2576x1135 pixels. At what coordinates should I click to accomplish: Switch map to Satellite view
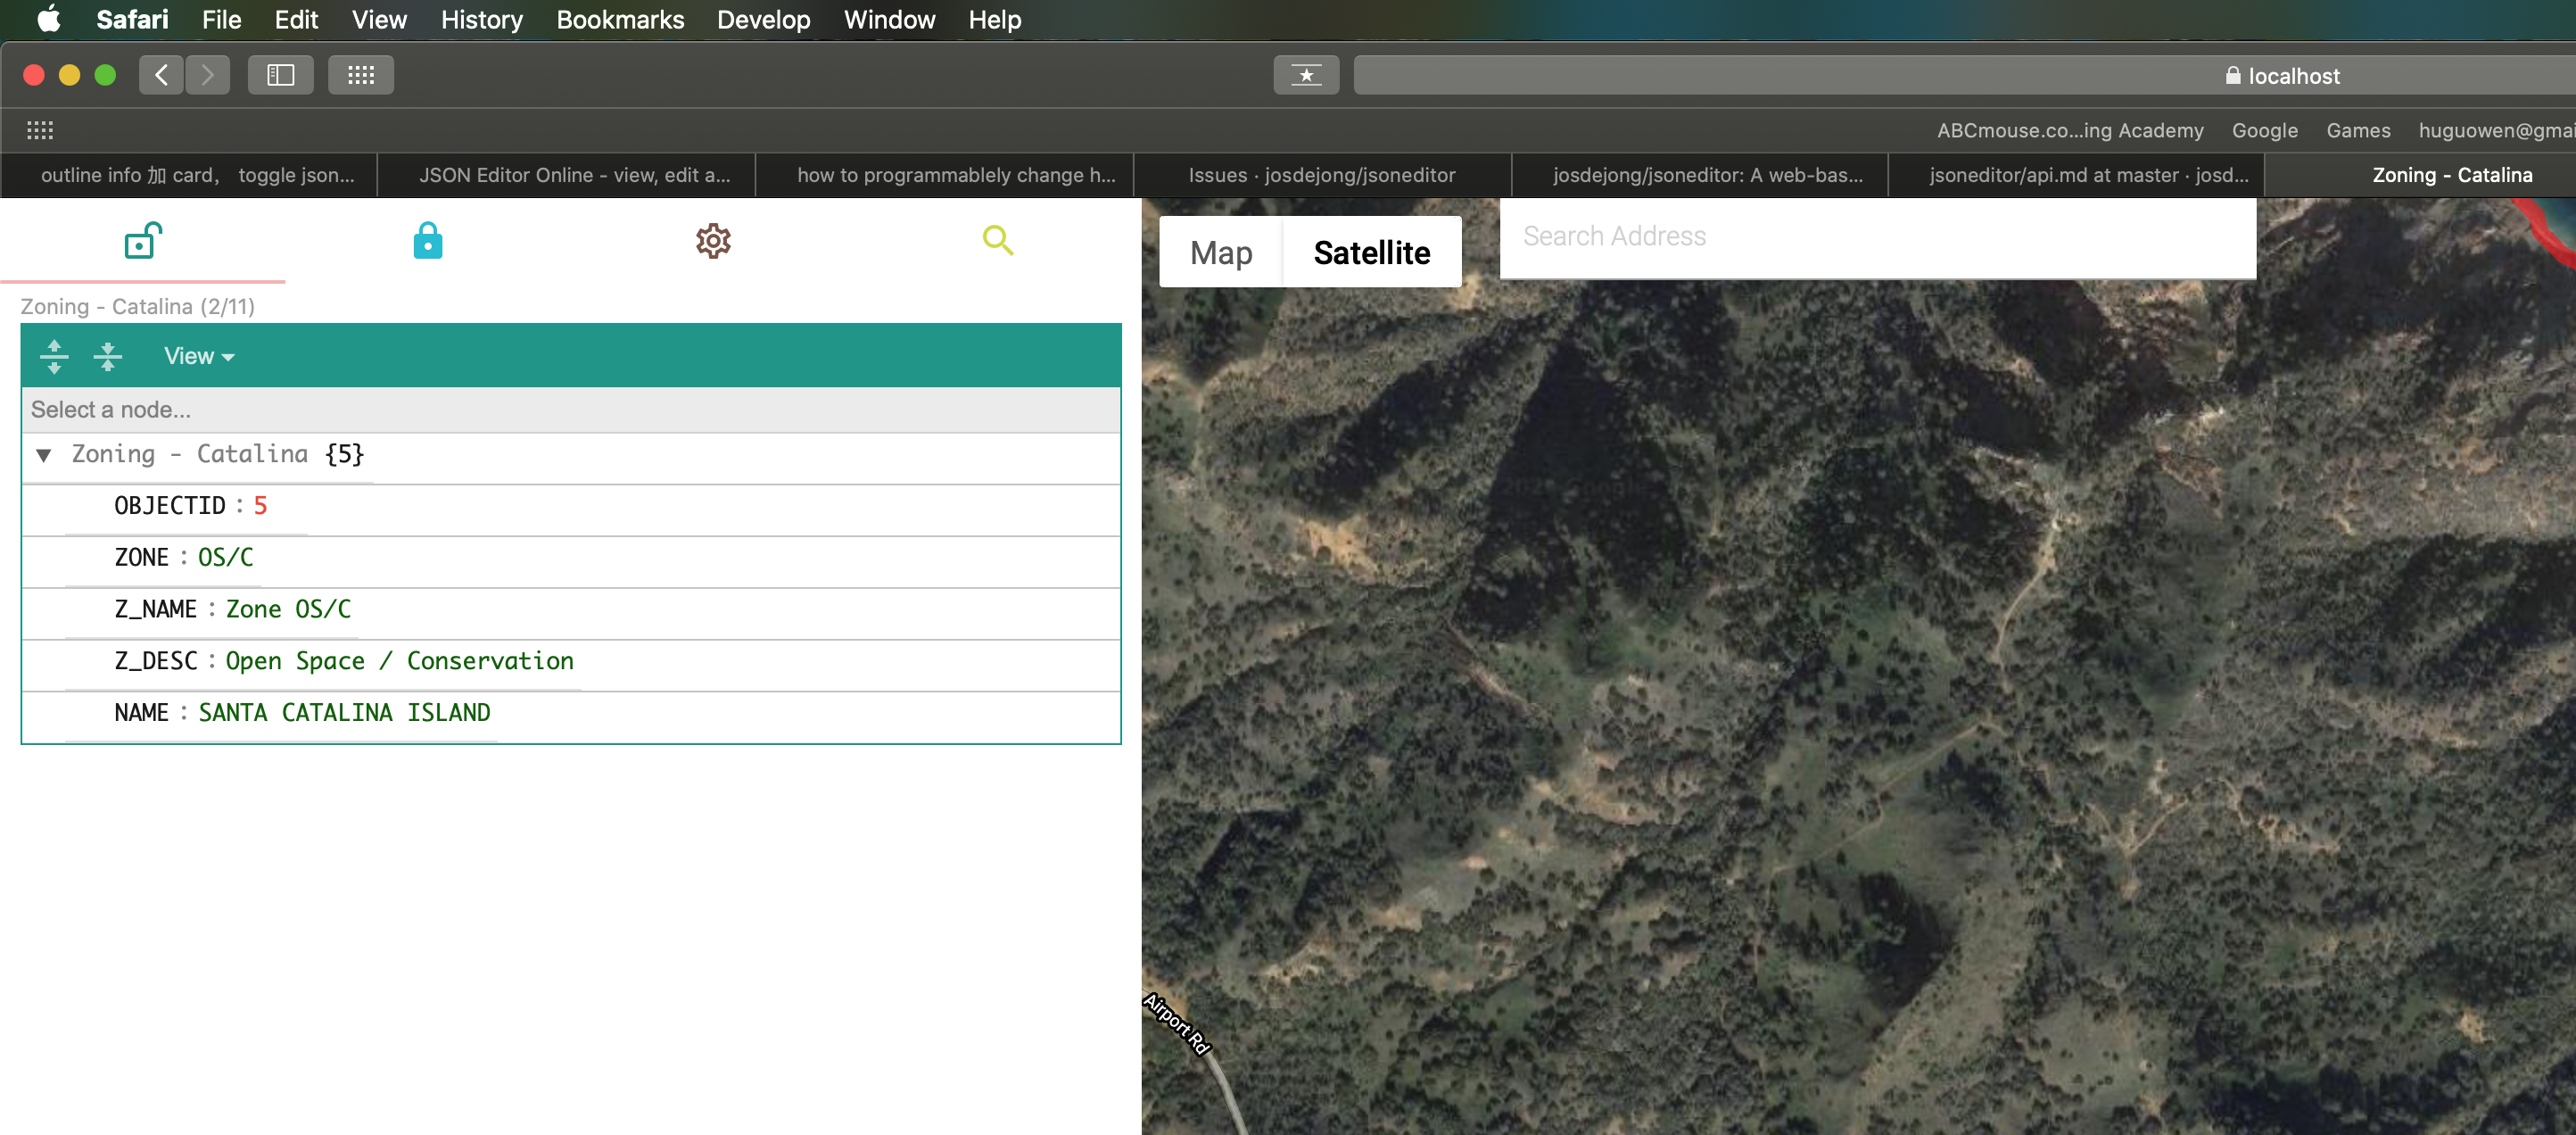(x=1372, y=252)
